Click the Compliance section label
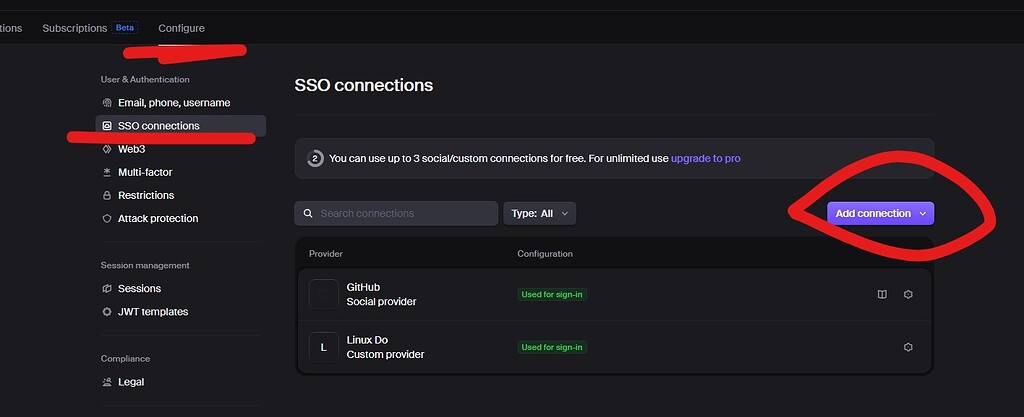 pyautogui.click(x=125, y=358)
